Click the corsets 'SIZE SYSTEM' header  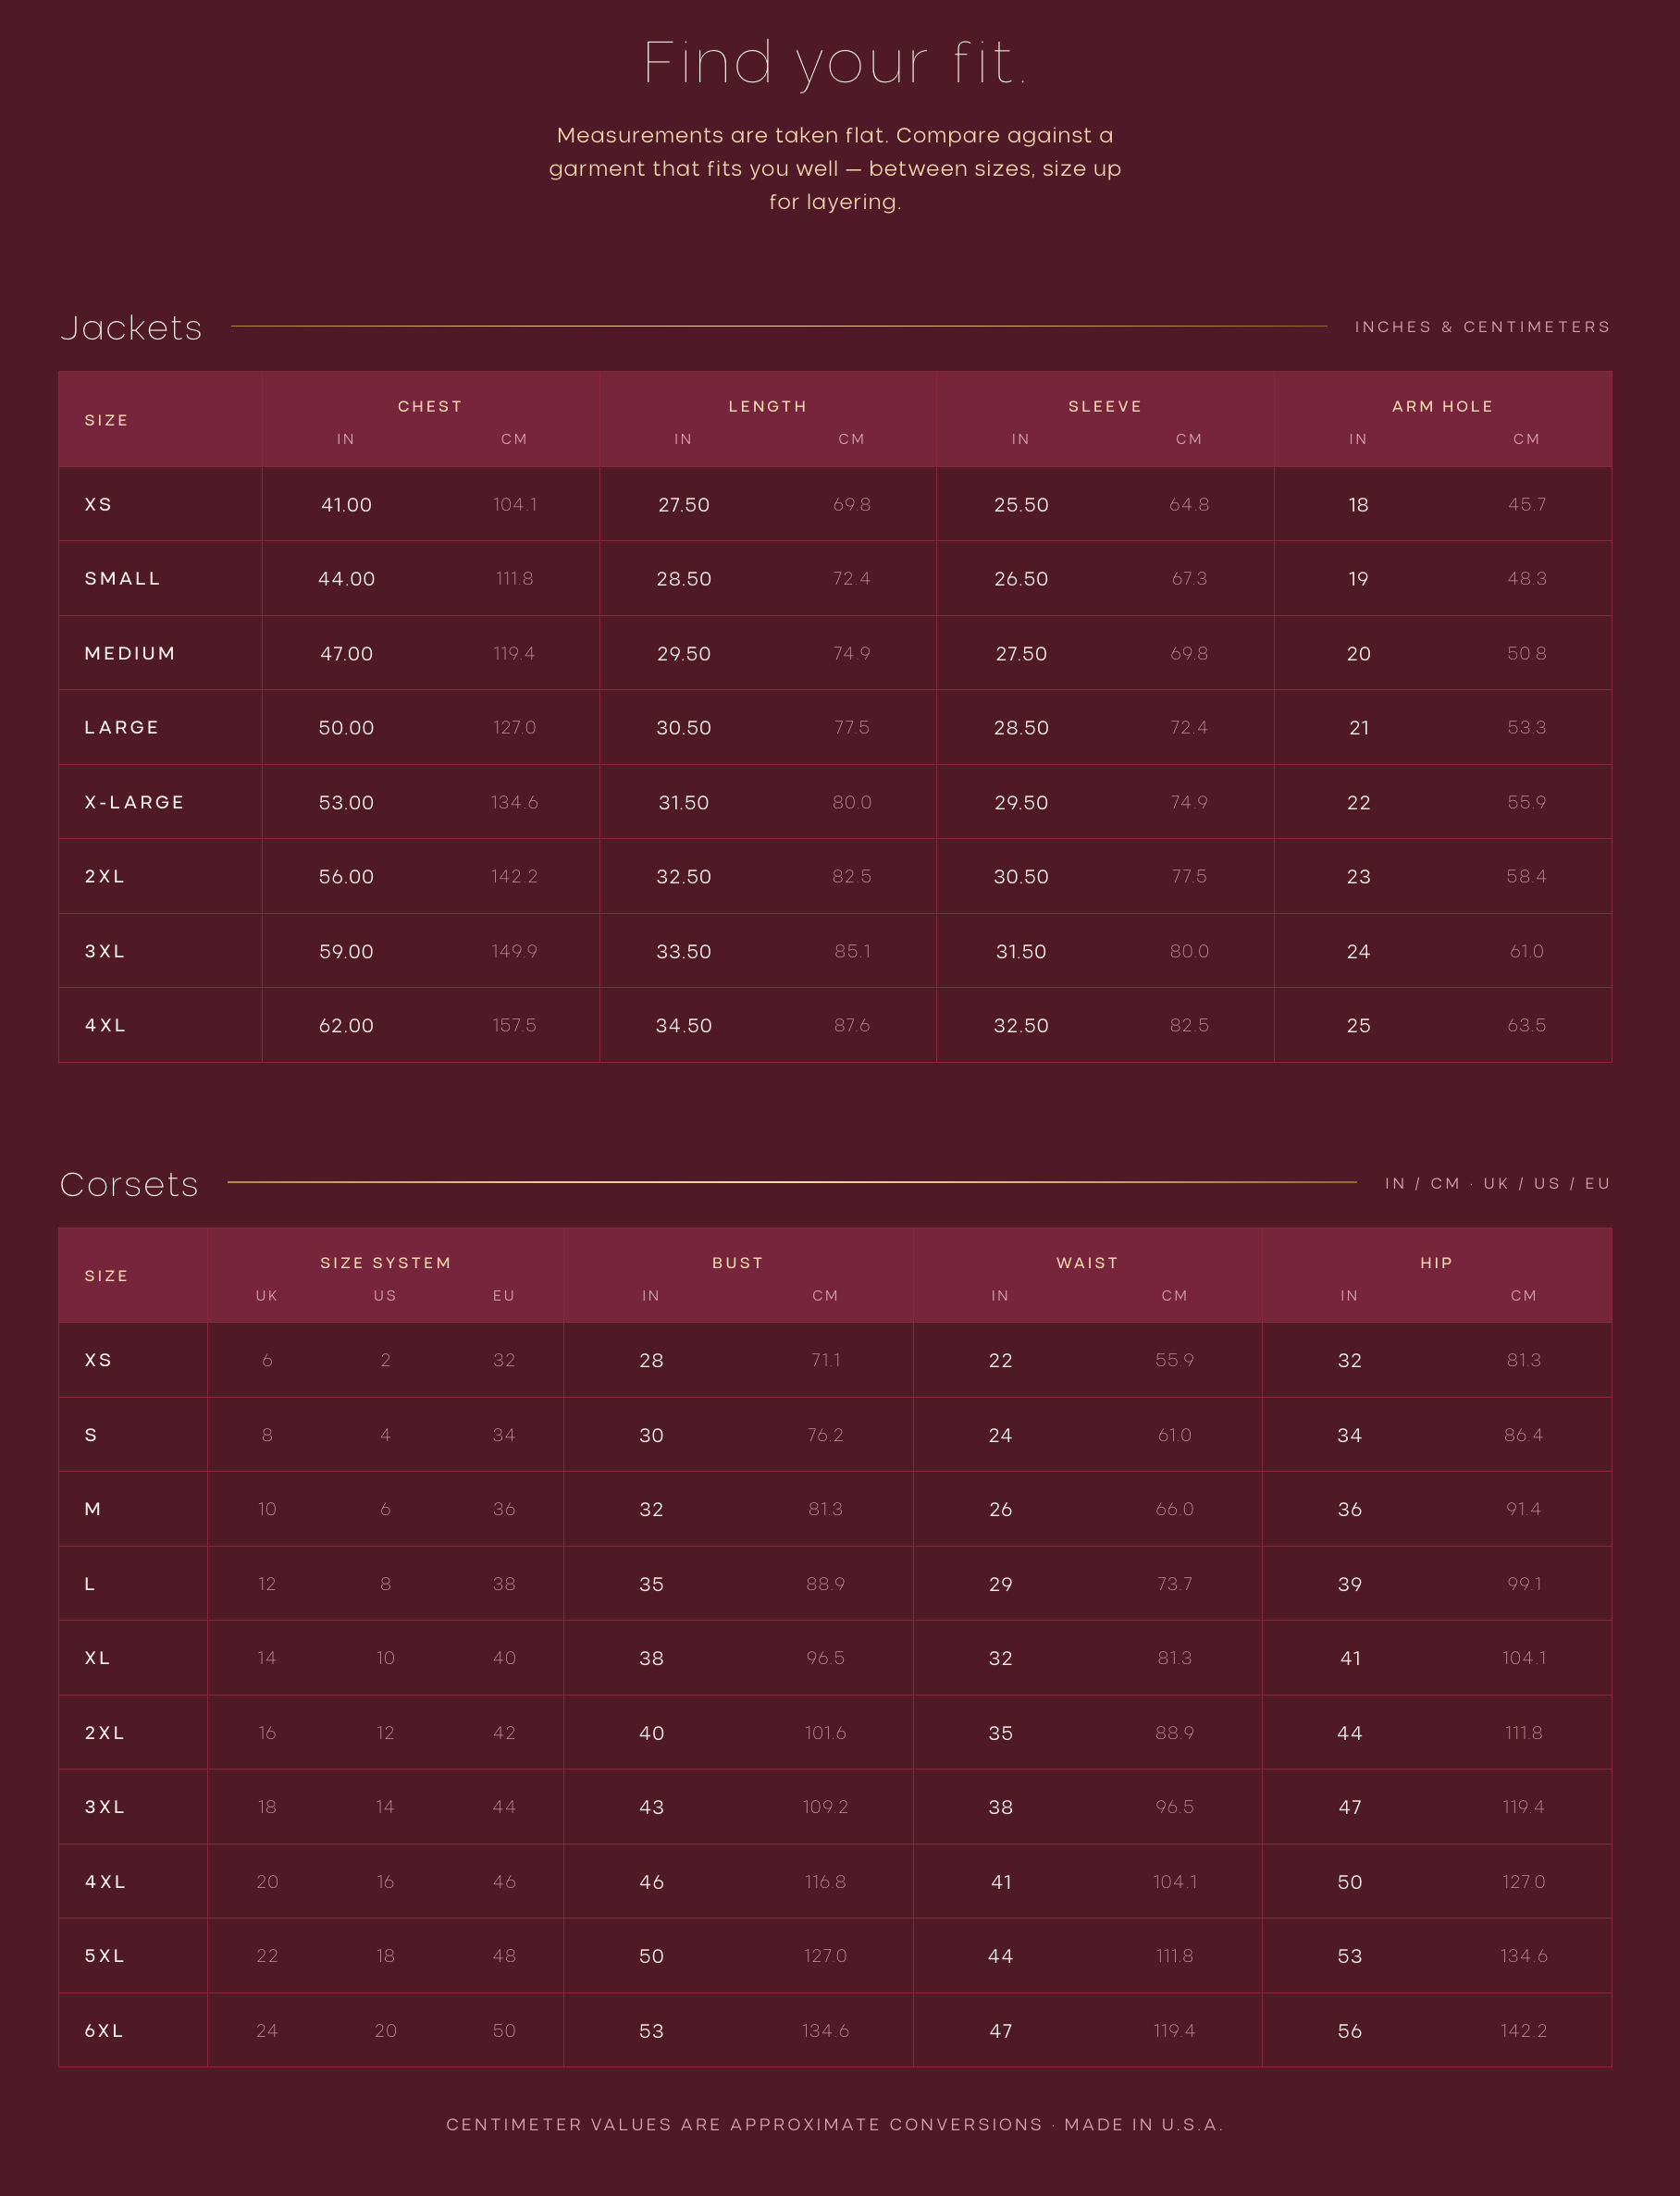click(386, 1263)
